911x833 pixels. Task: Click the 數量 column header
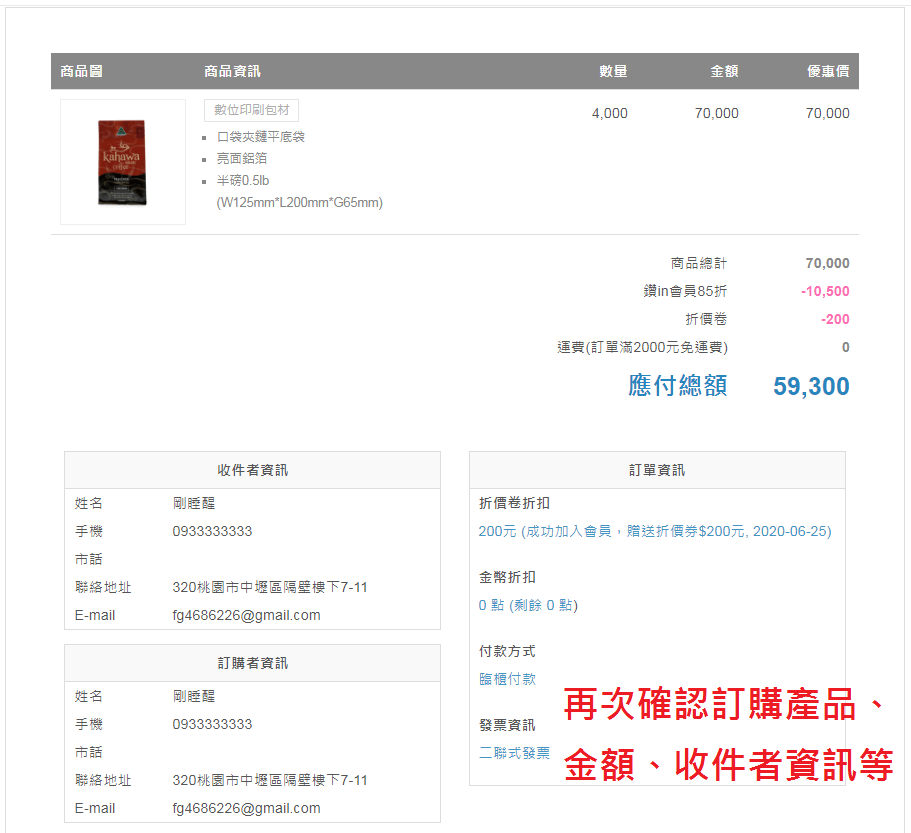coord(613,71)
